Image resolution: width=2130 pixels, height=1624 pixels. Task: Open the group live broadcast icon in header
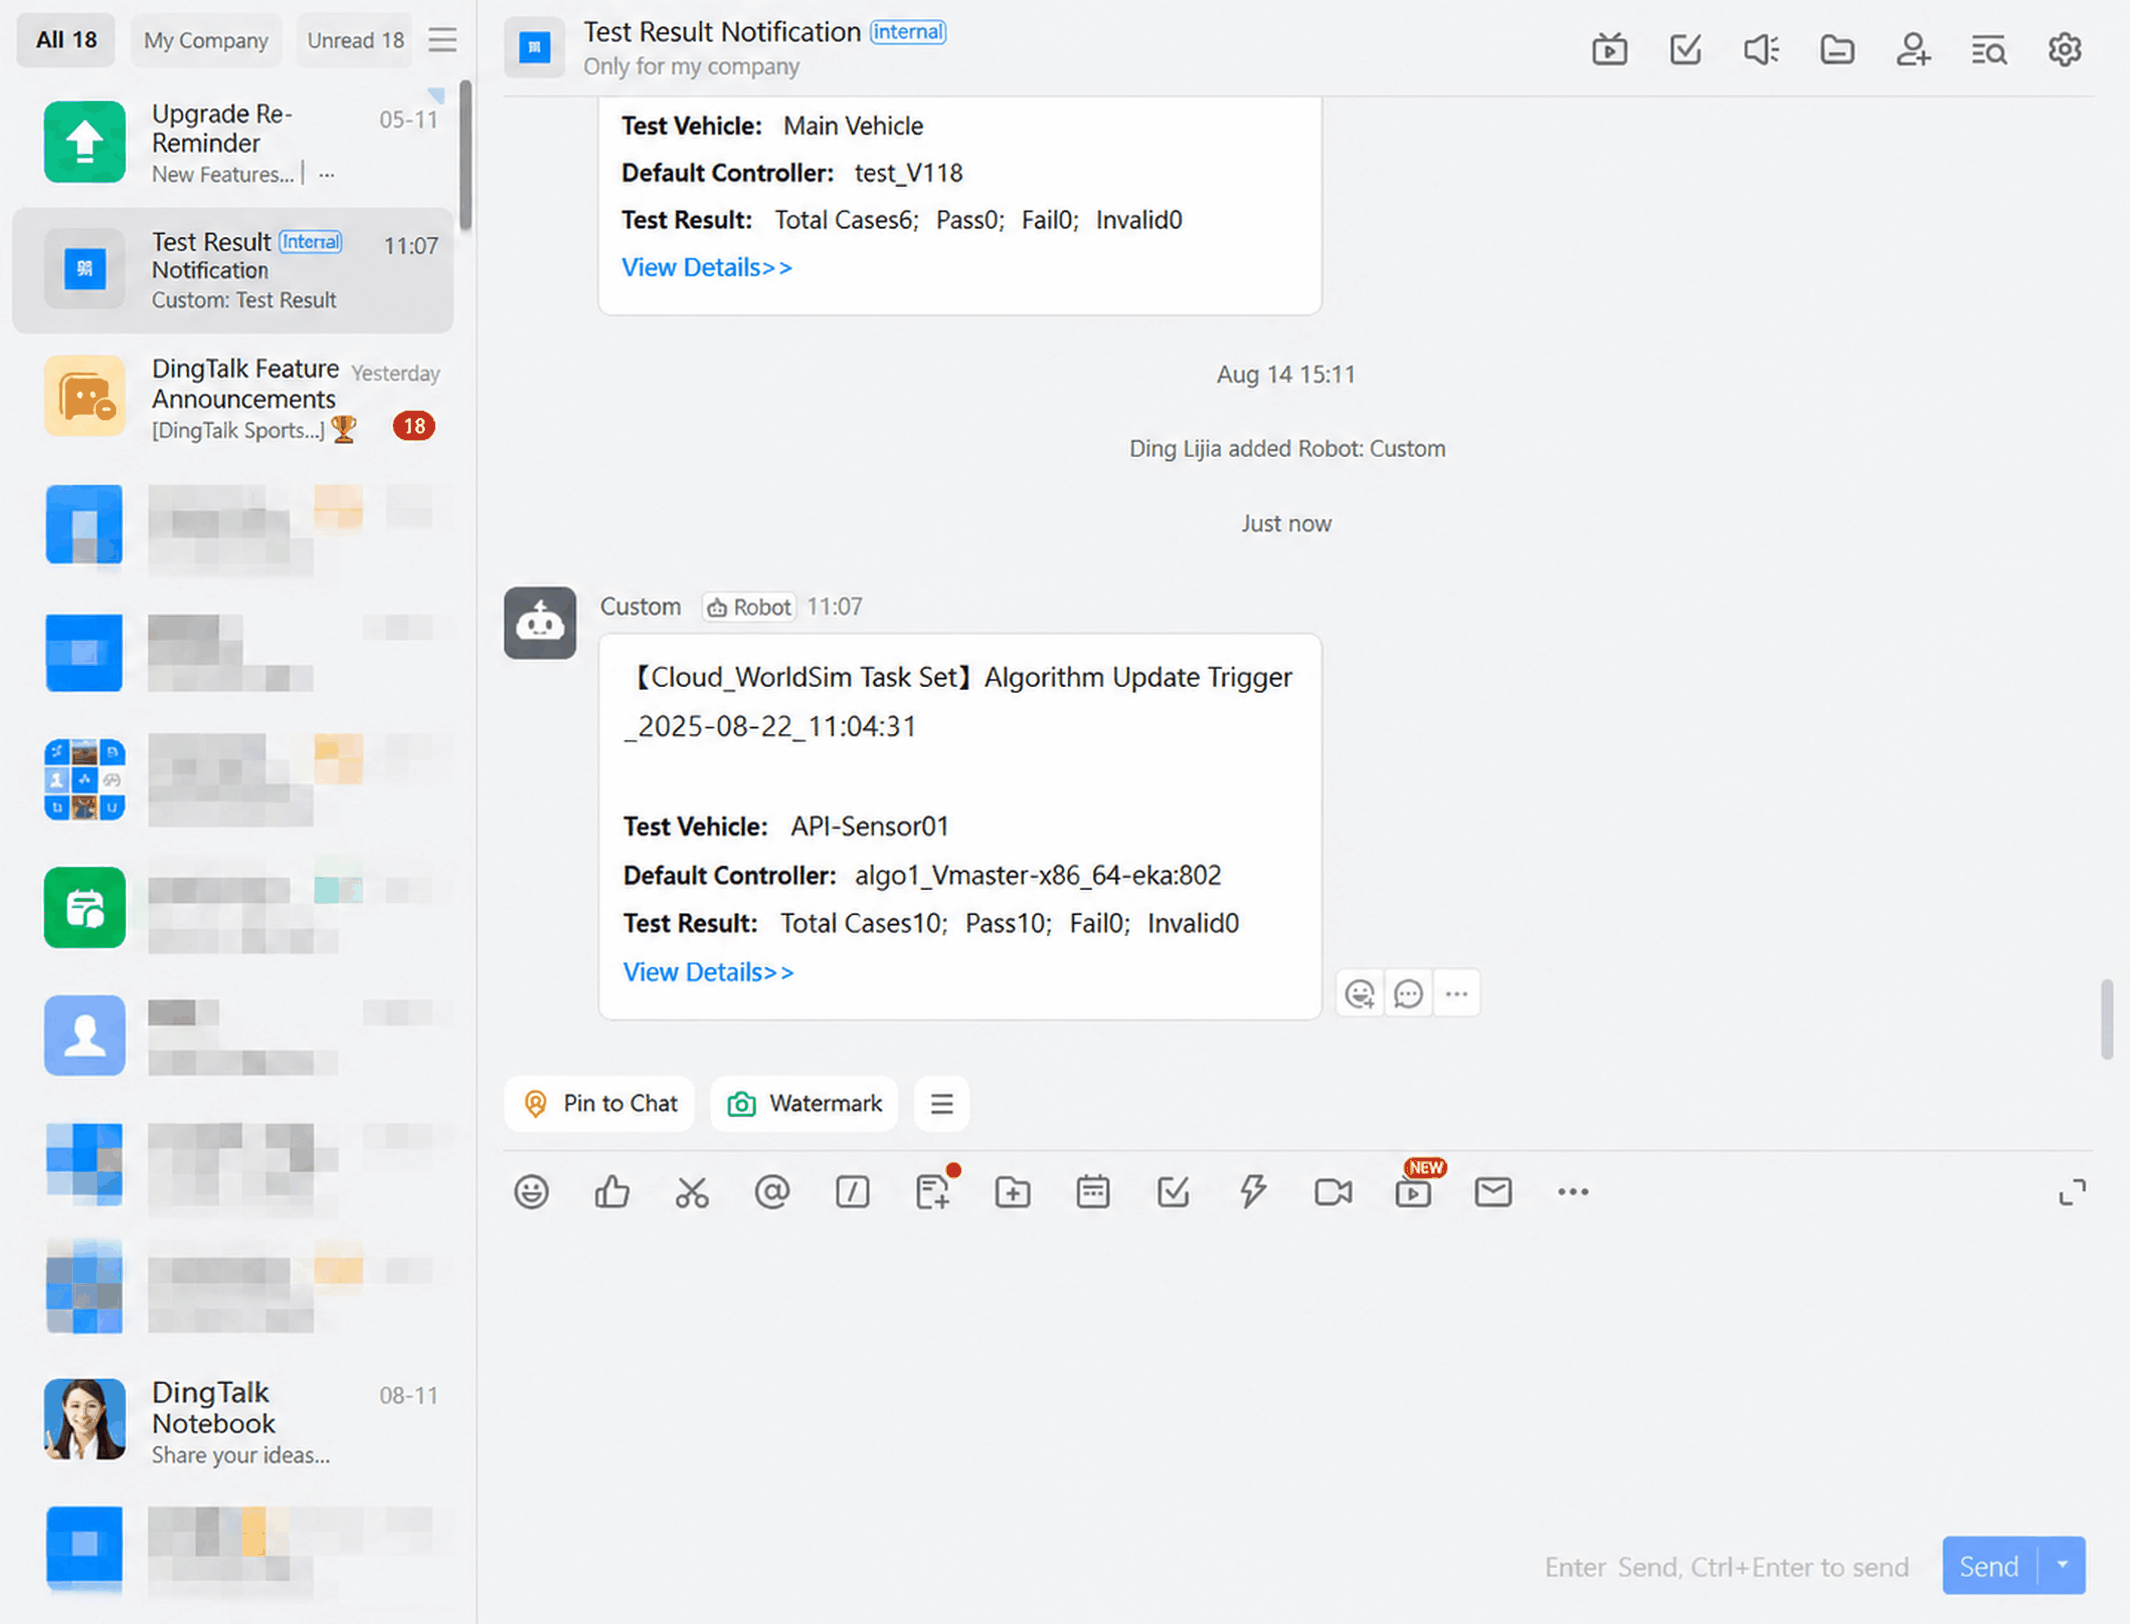coord(1609,49)
